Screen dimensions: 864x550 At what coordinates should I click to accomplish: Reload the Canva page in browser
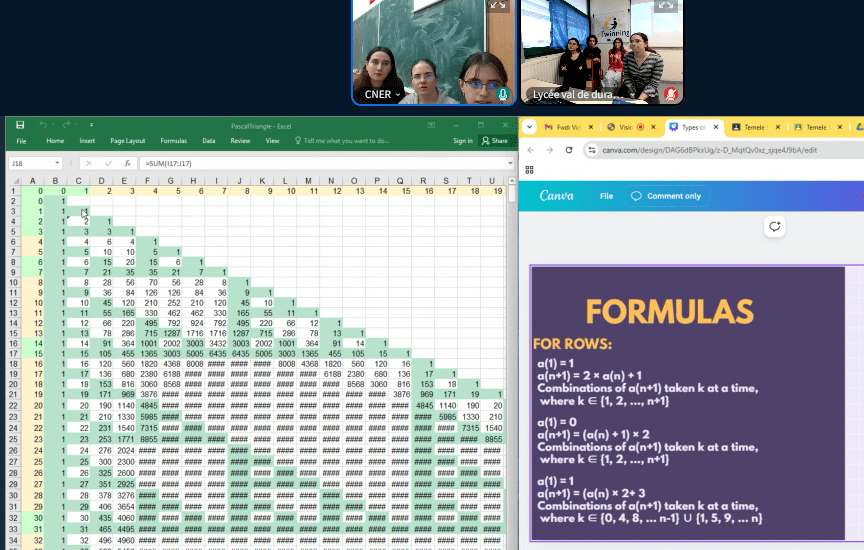coord(569,150)
